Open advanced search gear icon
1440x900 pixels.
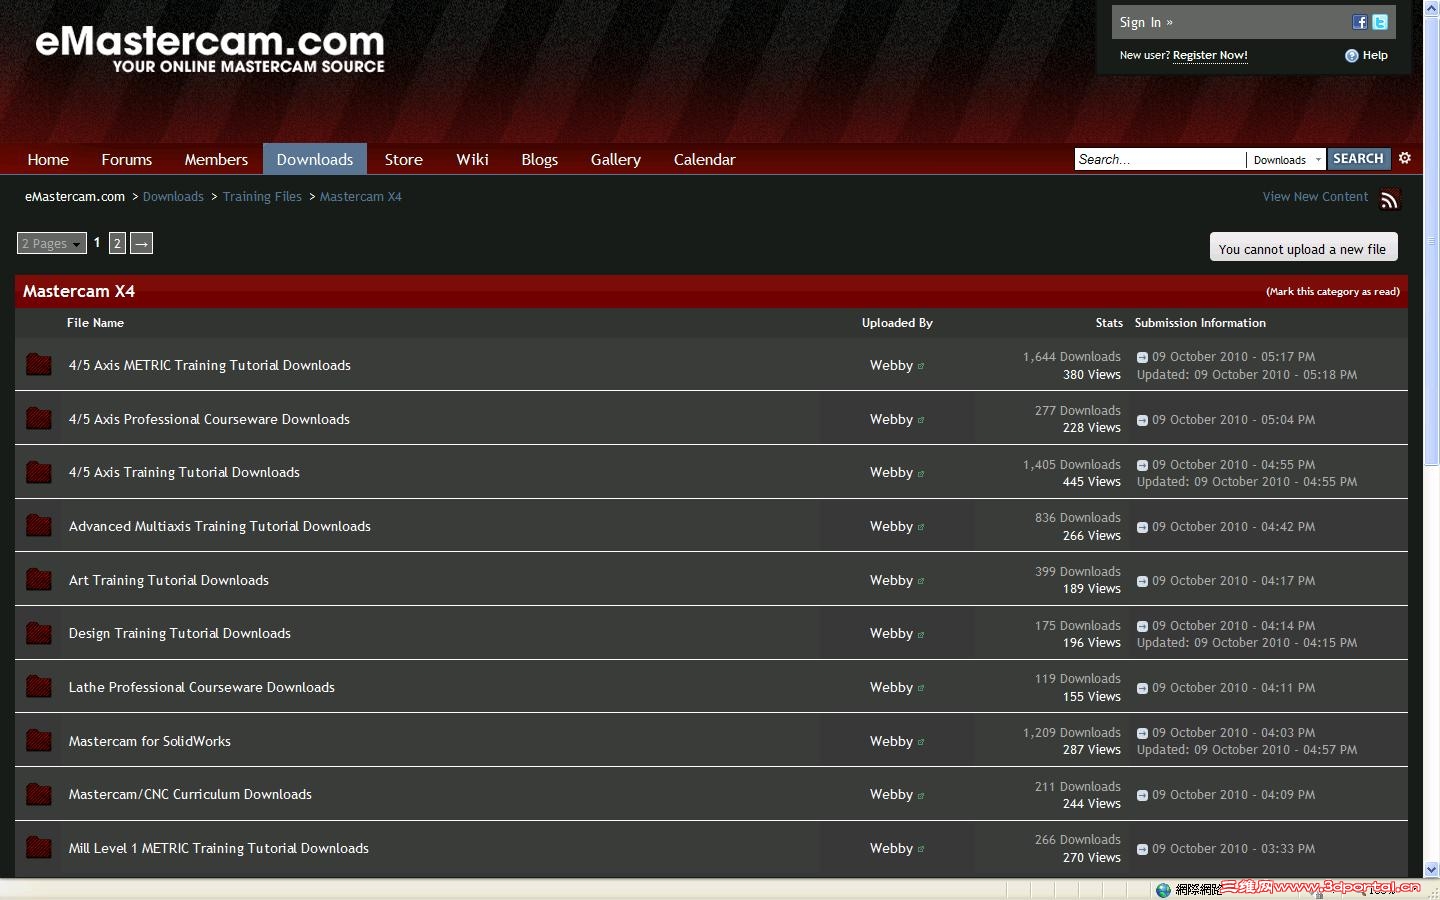(1405, 158)
